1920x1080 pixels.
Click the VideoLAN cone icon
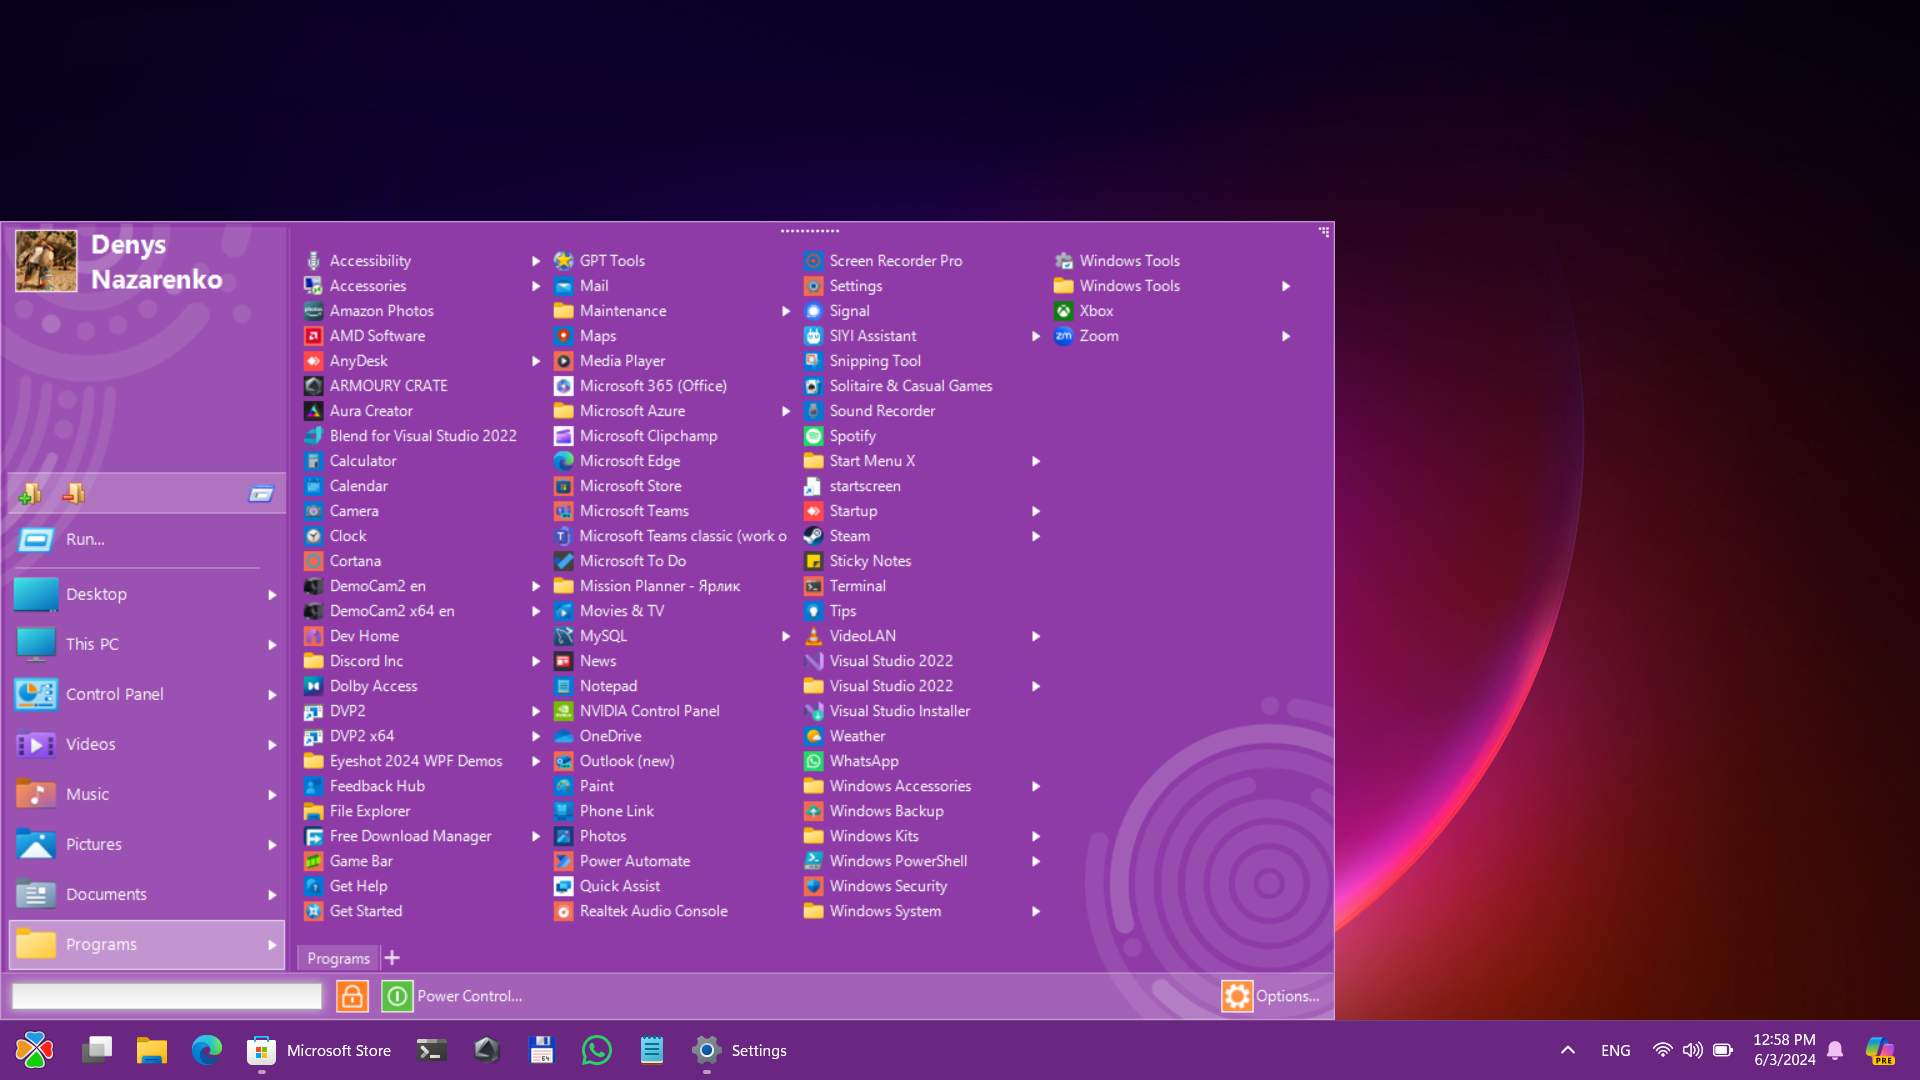[x=814, y=636]
